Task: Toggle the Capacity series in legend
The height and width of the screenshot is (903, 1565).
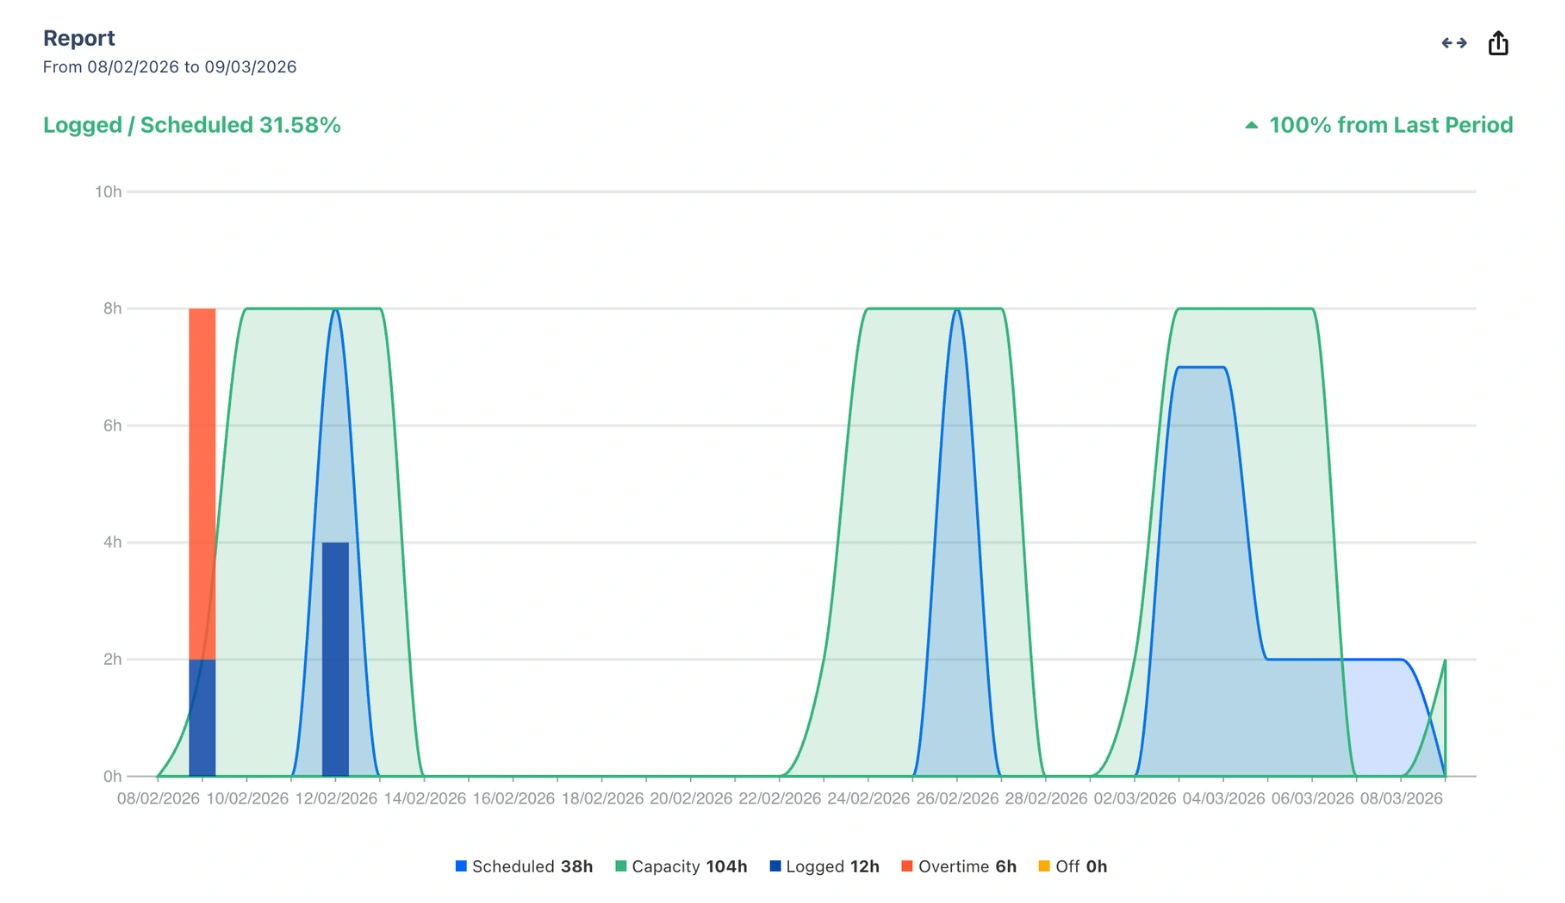Action: (681, 866)
